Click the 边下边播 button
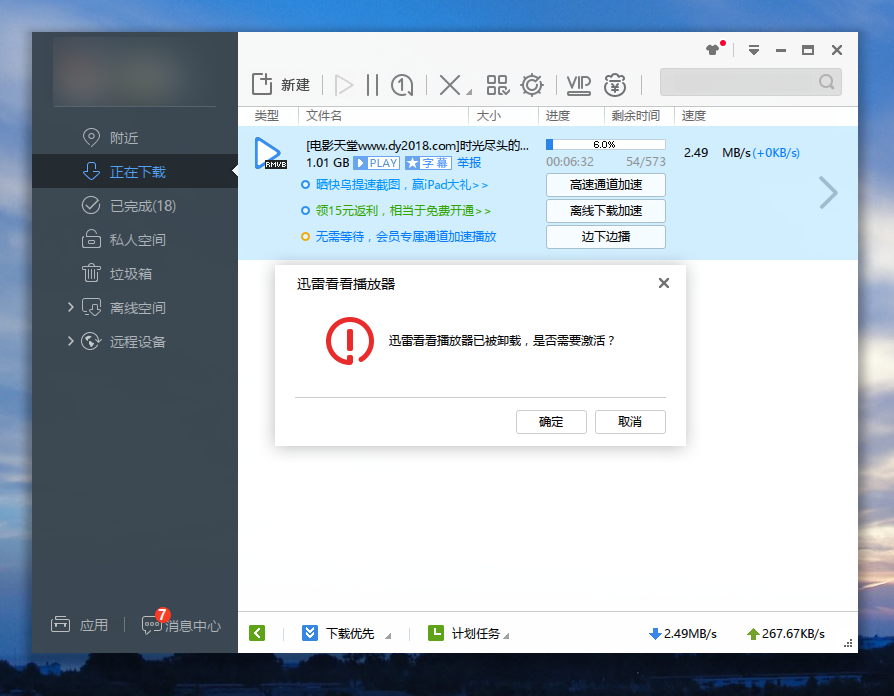 click(x=606, y=237)
